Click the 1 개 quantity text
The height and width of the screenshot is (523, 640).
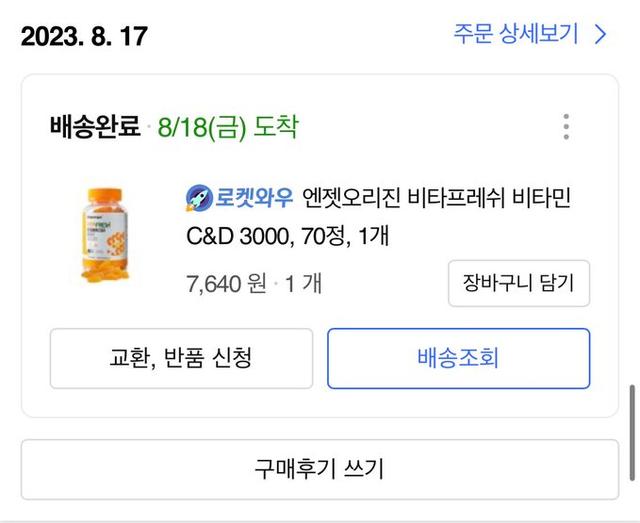[303, 284]
